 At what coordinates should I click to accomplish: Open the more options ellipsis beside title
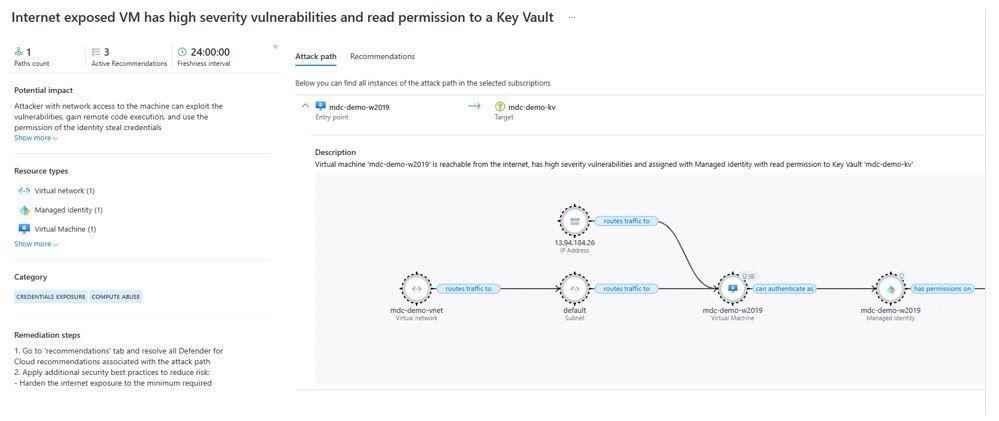click(572, 18)
